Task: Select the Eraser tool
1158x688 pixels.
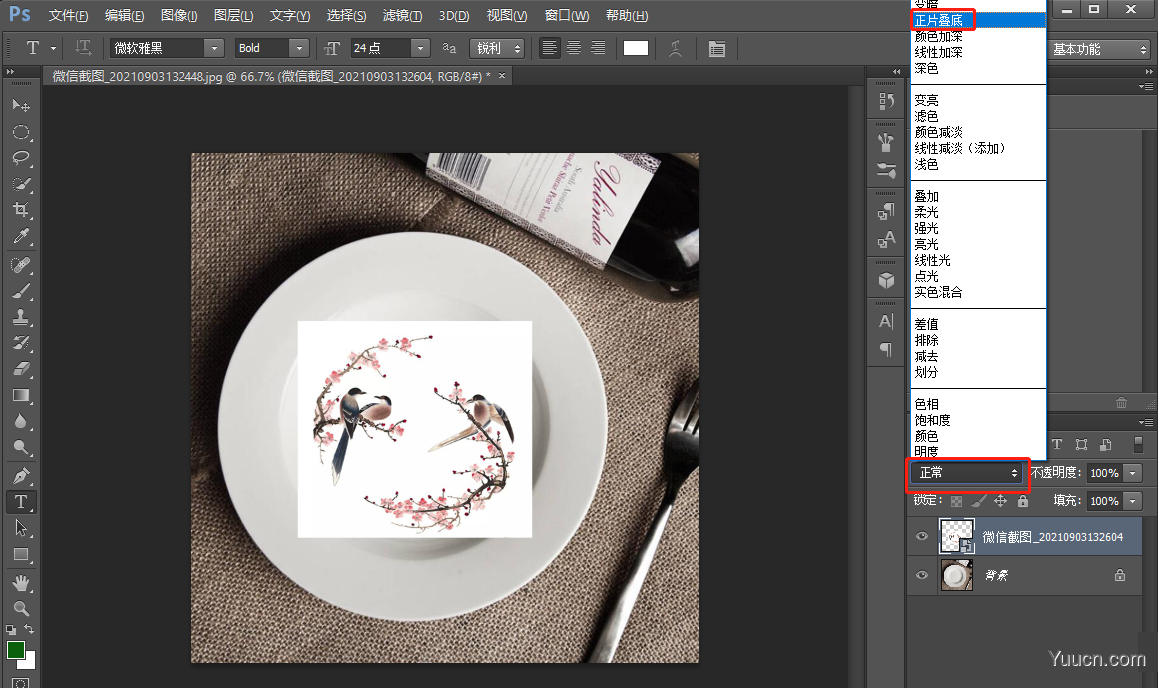Action: click(20, 369)
